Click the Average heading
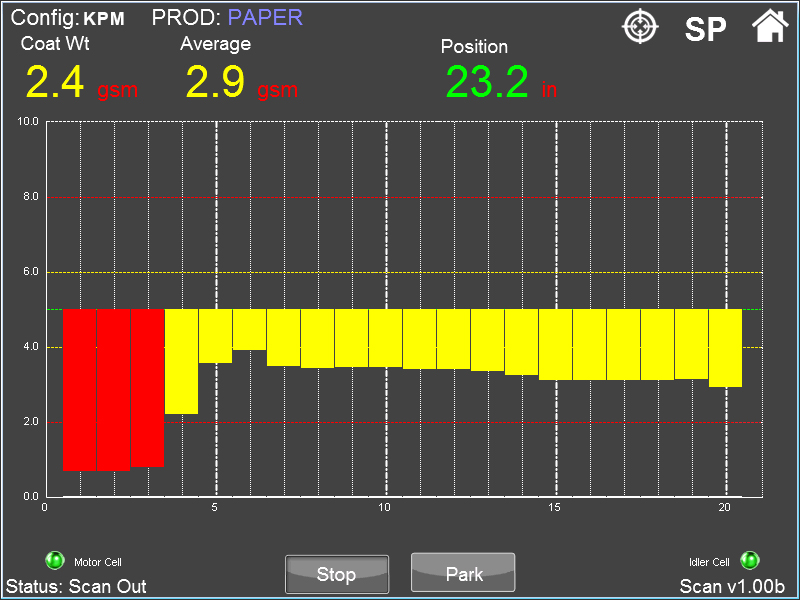The height and width of the screenshot is (600, 800). (216, 44)
